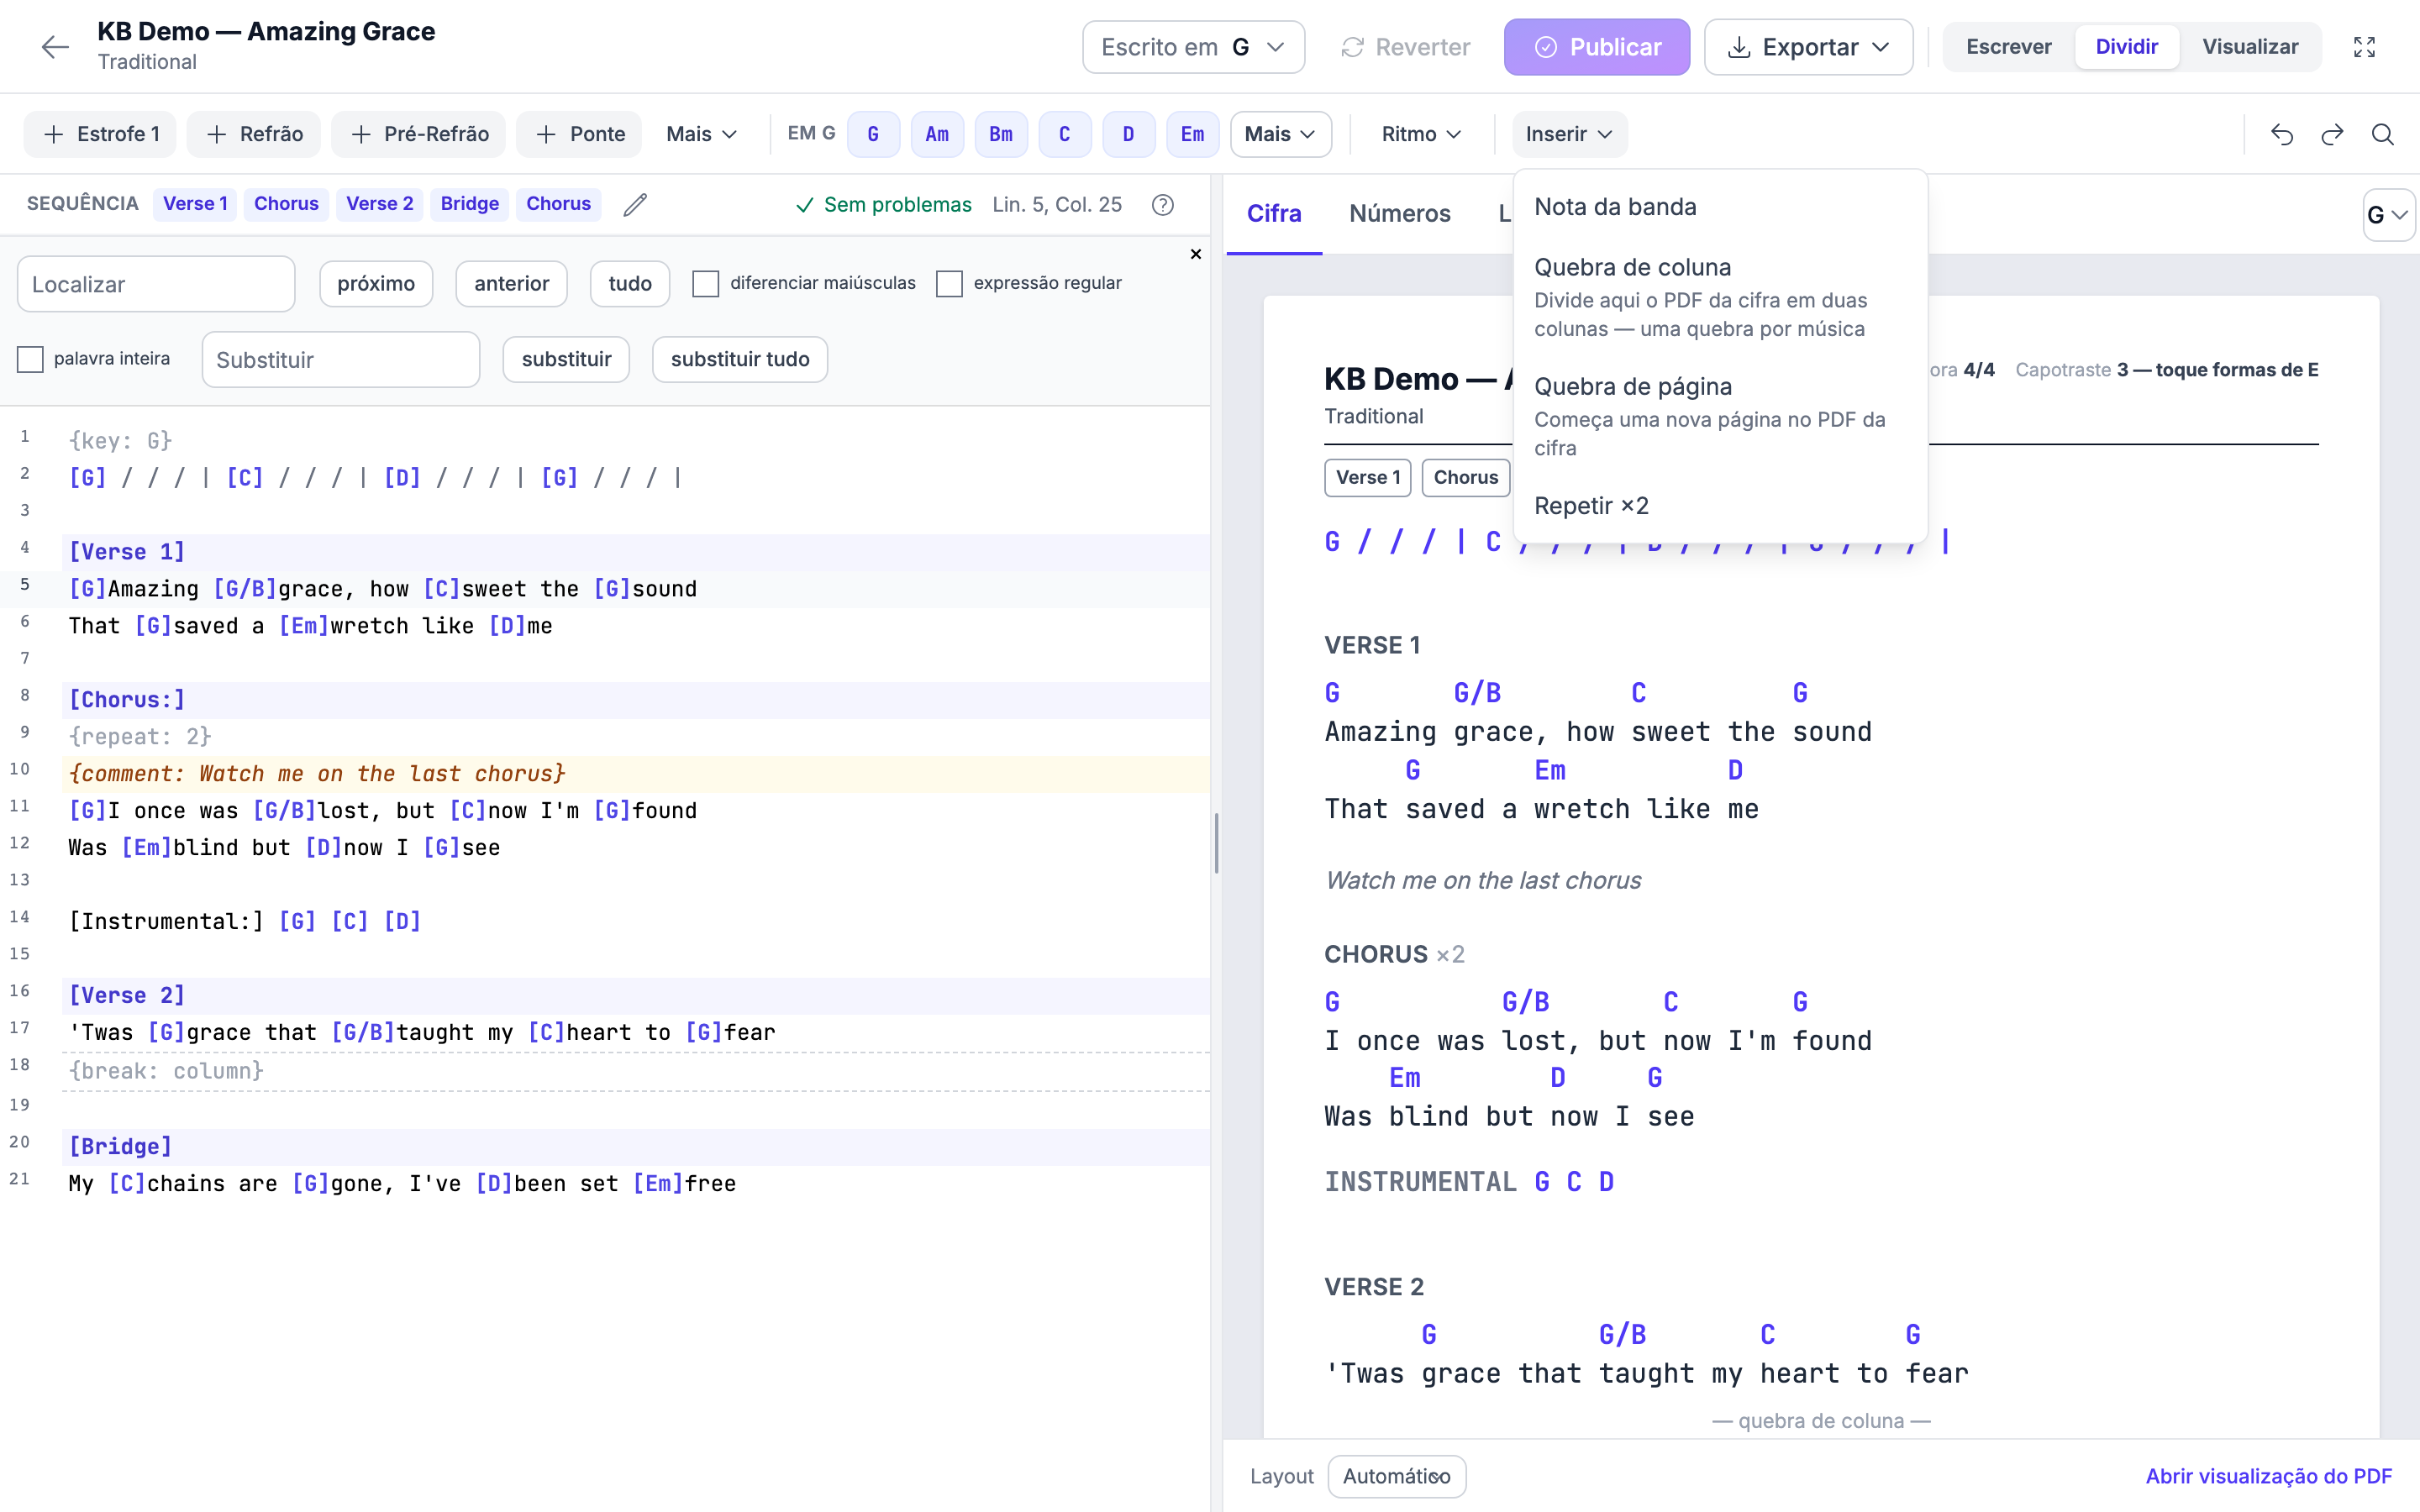Click the substituir tudo button
The width and height of the screenshot is (2420, 1512).
click(x=739, y=359)
